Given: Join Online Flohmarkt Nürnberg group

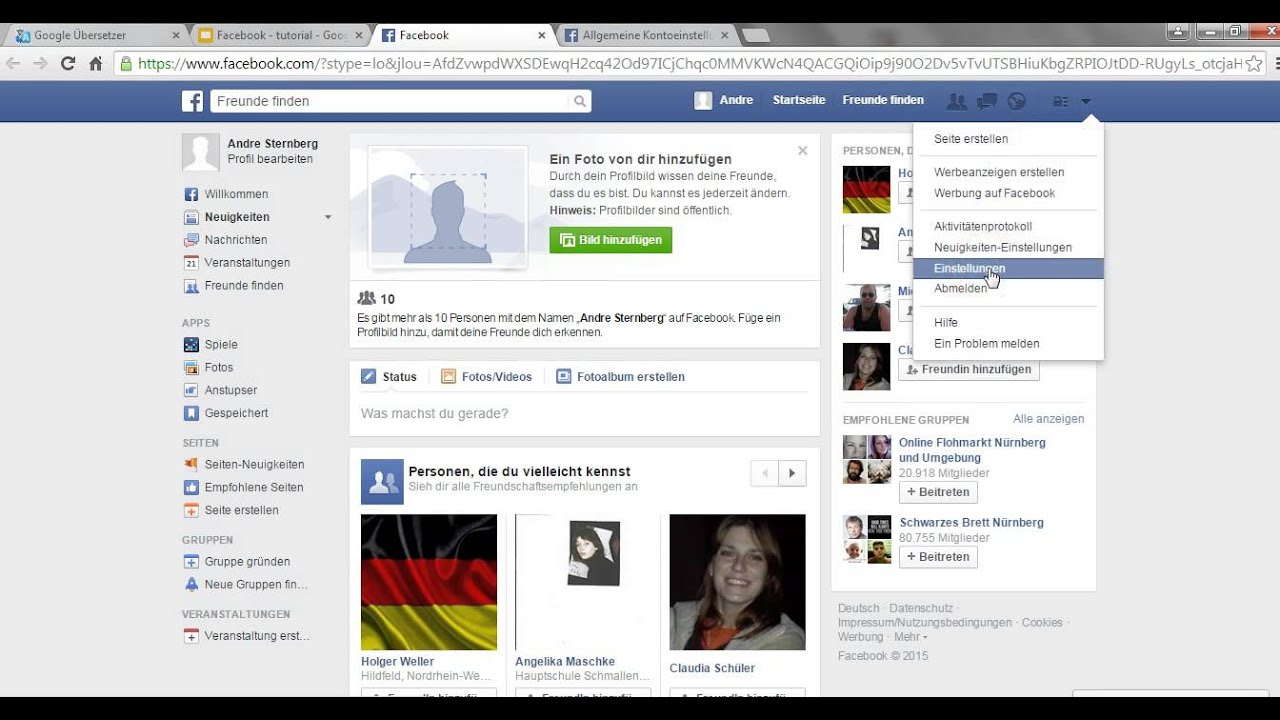Looking at the screenshot, I should click(x=938, y=492).
